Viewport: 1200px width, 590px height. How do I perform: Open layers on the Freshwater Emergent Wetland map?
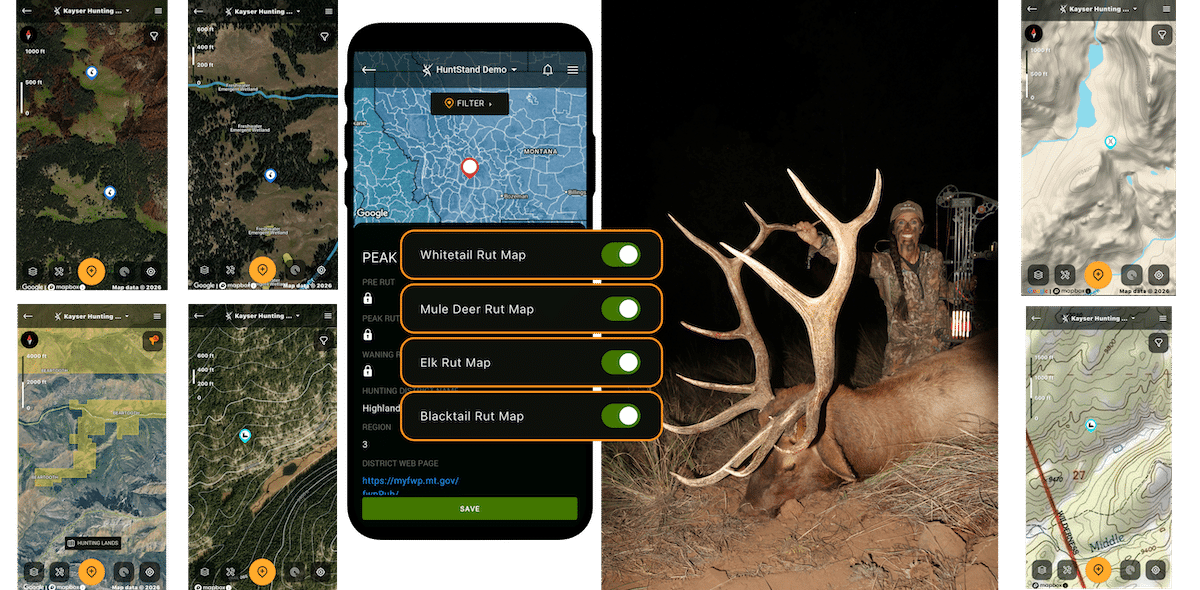204,270
